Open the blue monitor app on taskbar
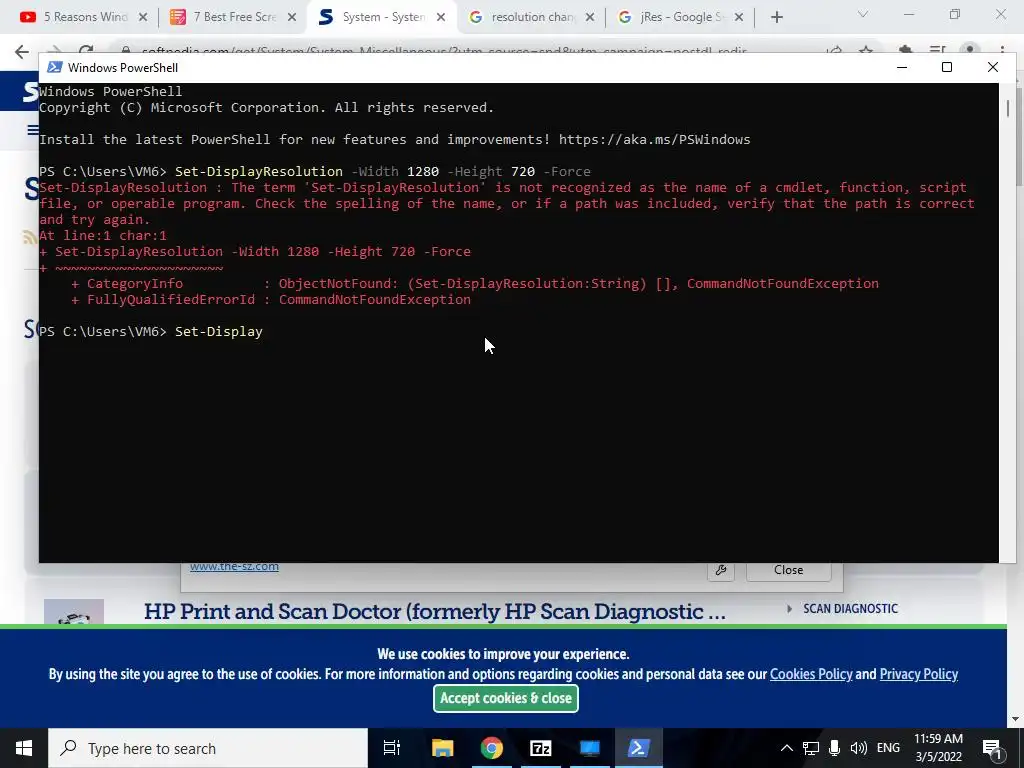 (590, 748)
